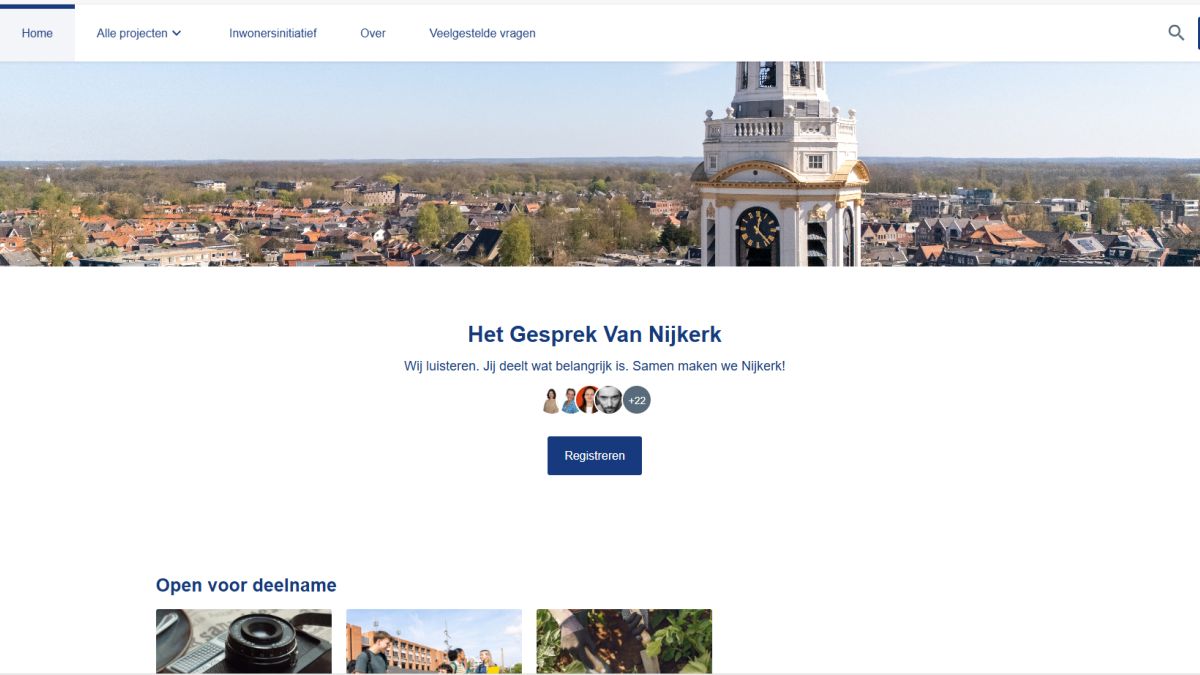
Task: Switch to the Home tab
Action: (x=37, y=33)
